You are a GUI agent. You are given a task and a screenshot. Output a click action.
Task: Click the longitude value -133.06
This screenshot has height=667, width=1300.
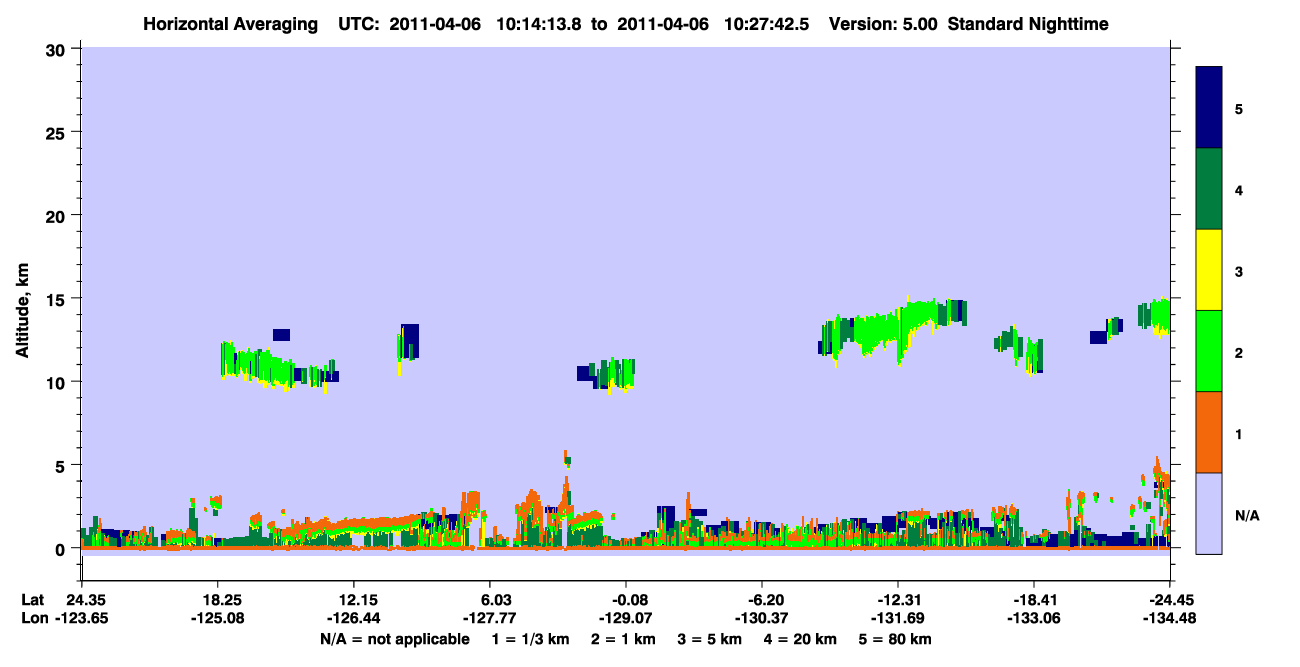click(1033, 618)
